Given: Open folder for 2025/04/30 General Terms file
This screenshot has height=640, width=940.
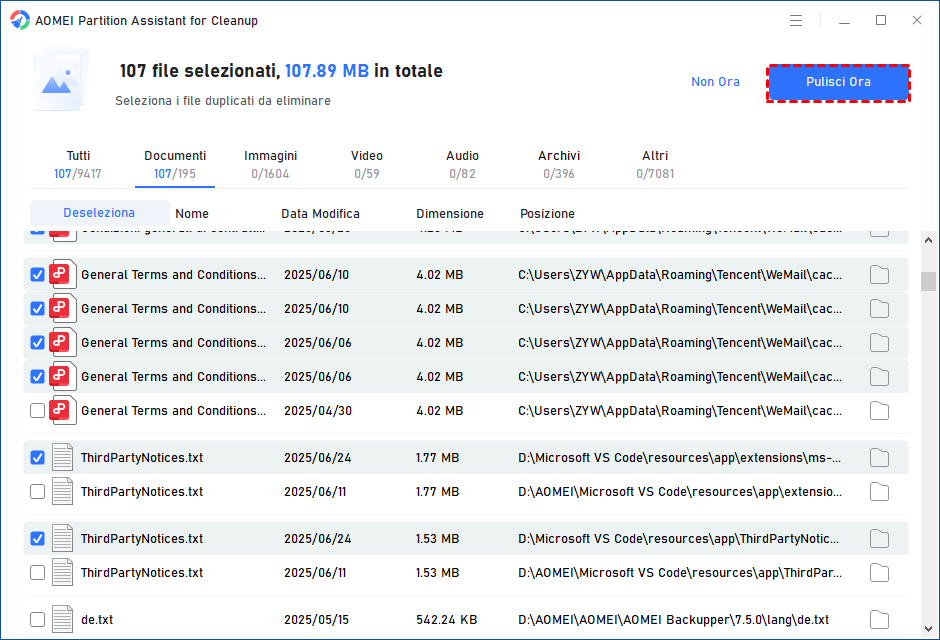Looking at the screenshot, I should click(879, 411).
